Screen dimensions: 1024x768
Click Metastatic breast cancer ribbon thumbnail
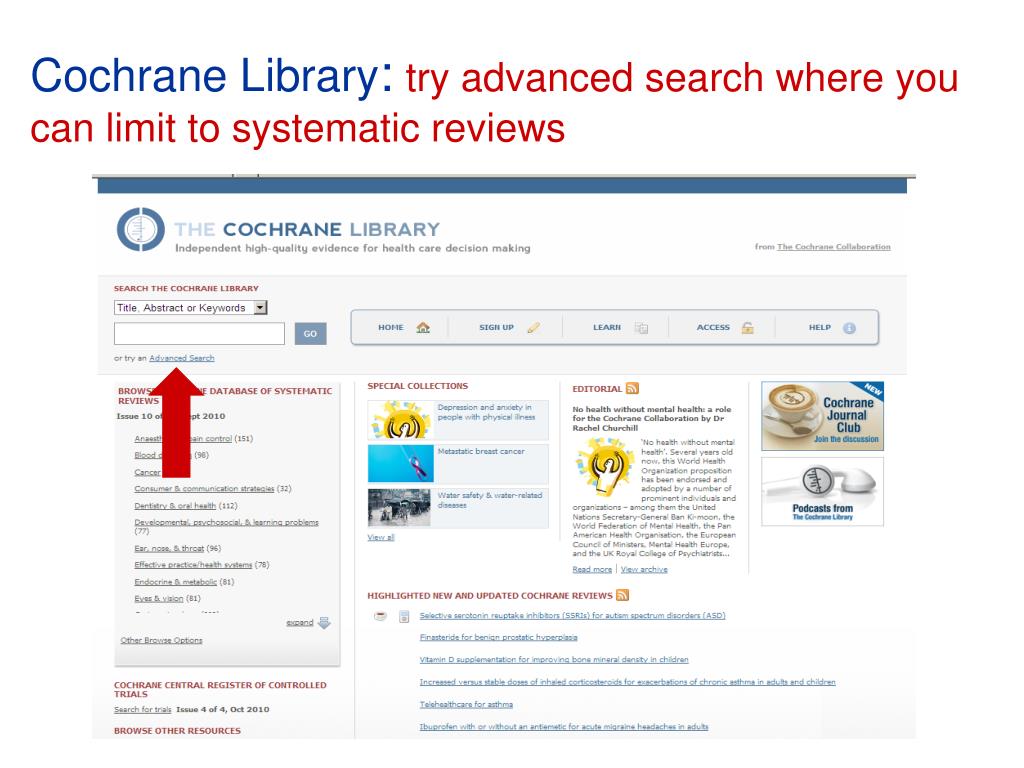pyautogui.click(x=400, y=464)
